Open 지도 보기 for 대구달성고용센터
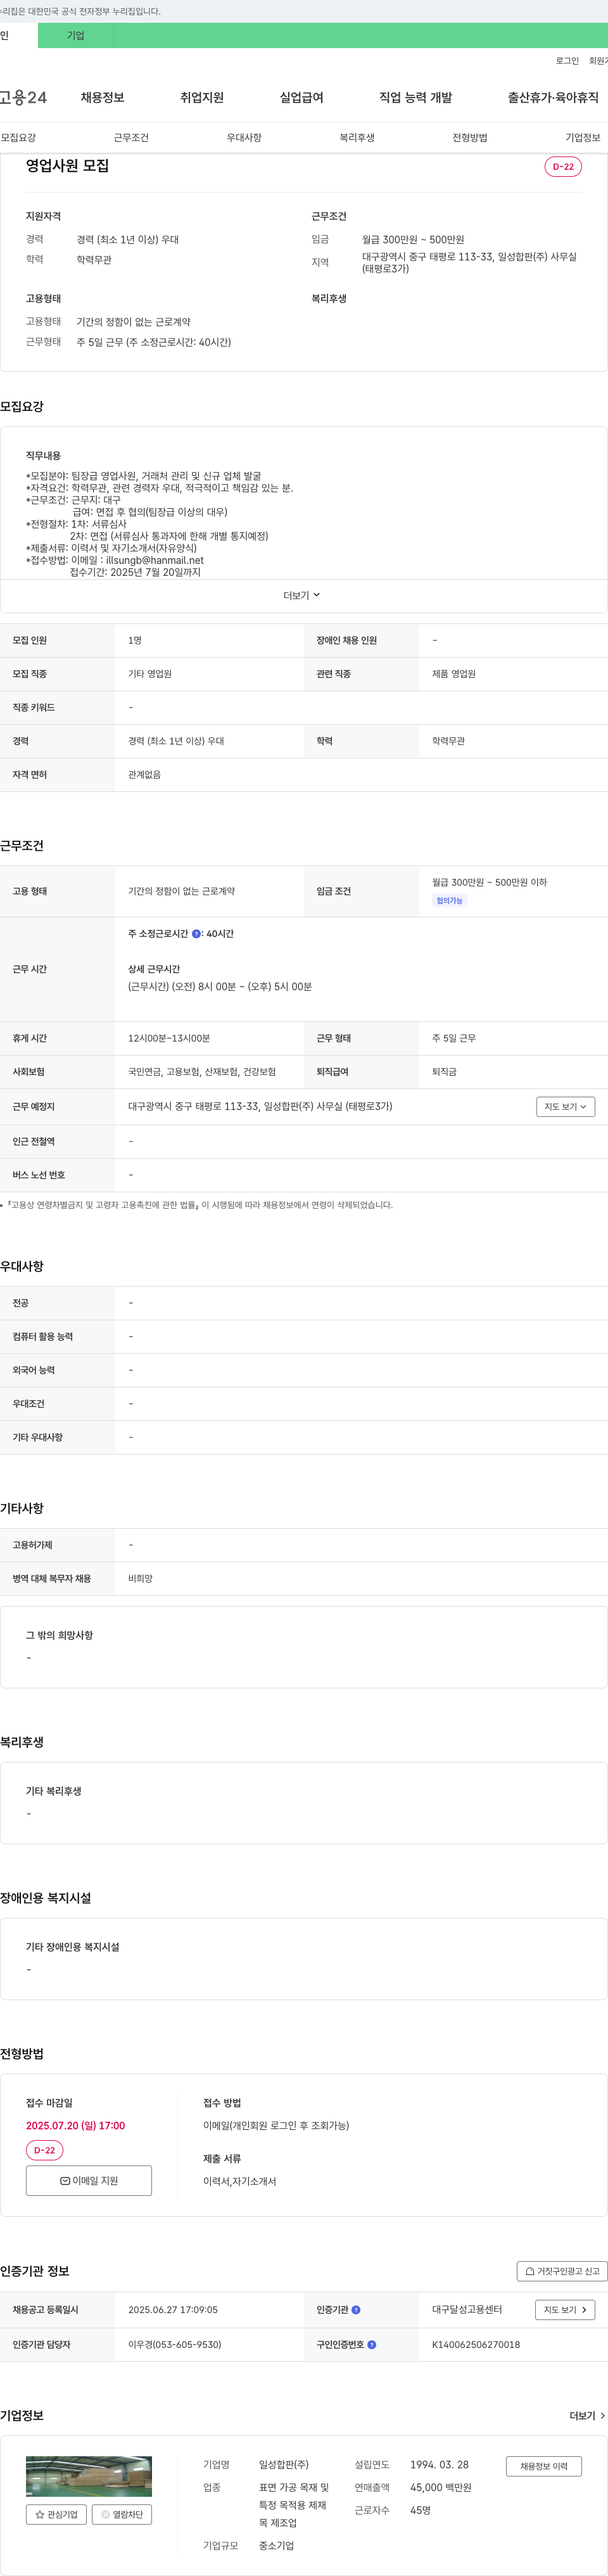The height and width of the screenshot is (2576, 608). pos(566,2310)
